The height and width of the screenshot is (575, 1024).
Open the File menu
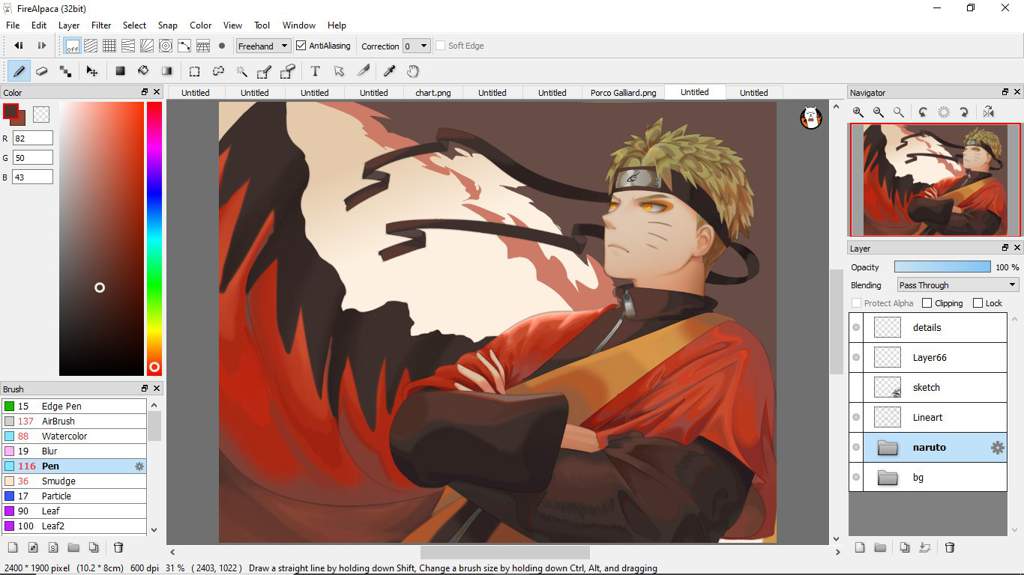[x=12, y=25]
